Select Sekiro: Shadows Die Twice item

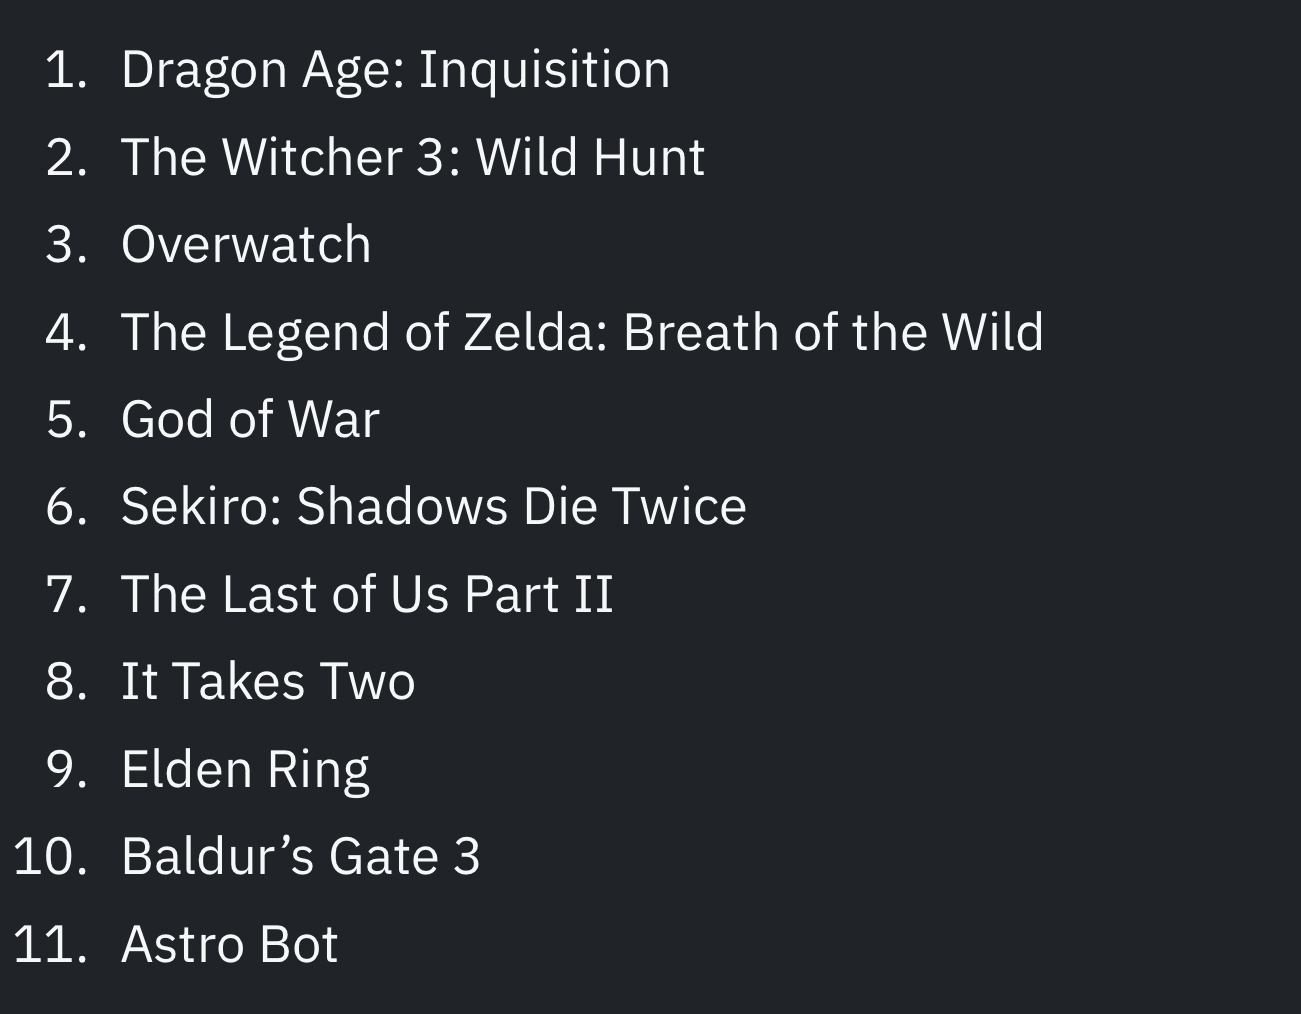click(433, 507)
